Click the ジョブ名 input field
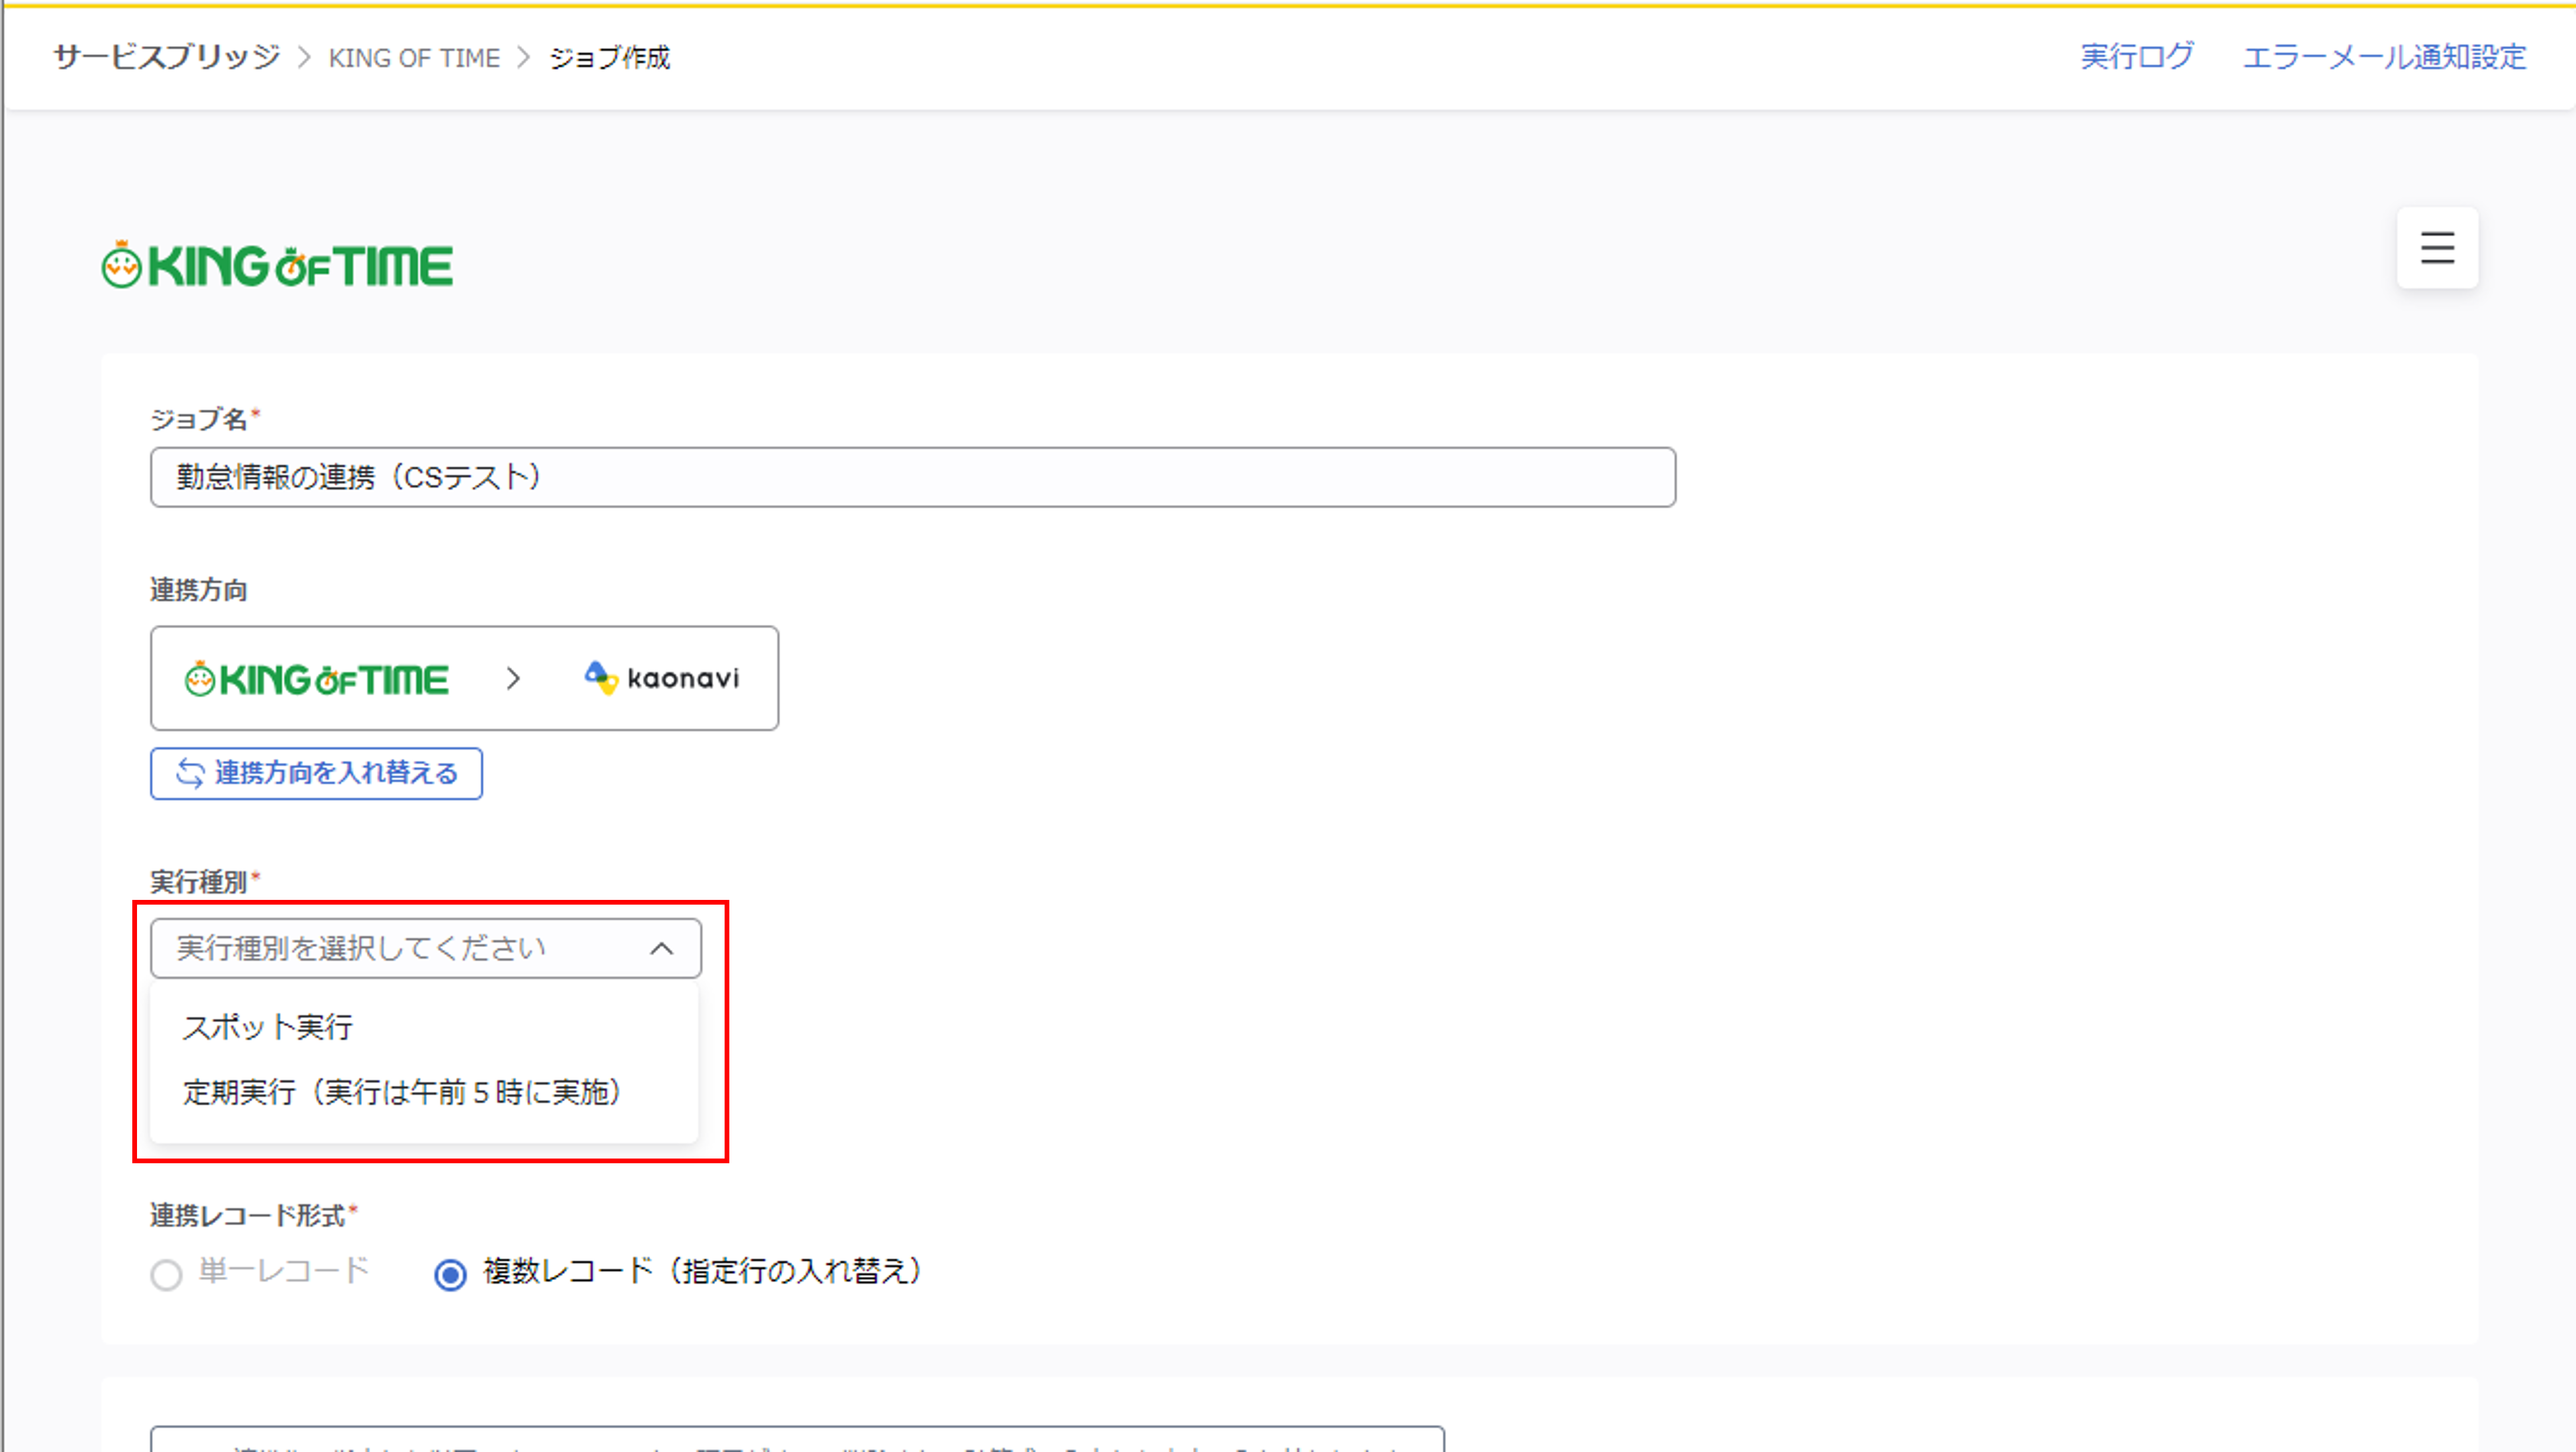Image resolution: width=2576 pixels, height=1452 pixels. coord(913,477)
